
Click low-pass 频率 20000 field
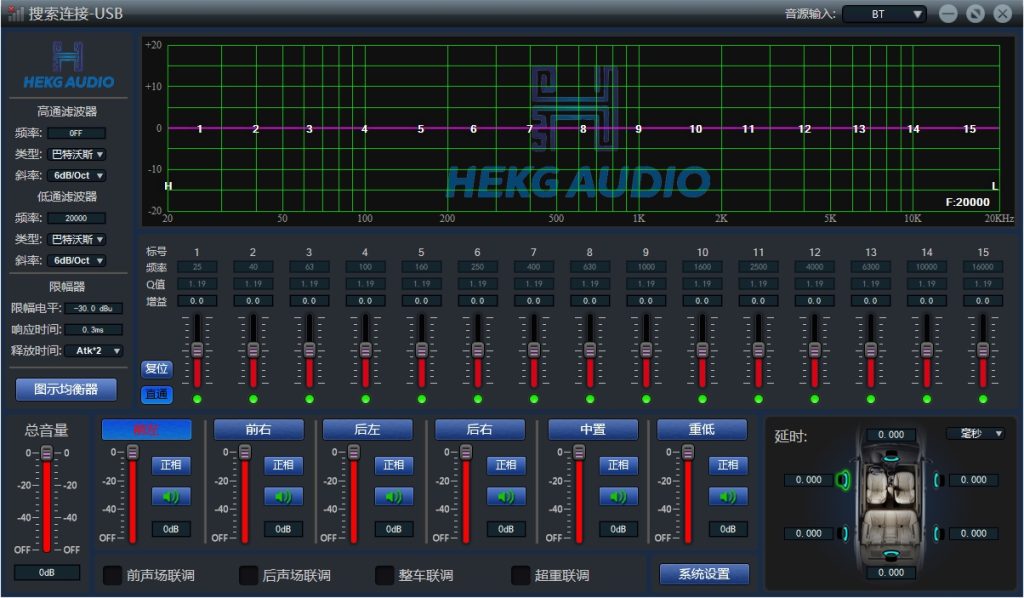tap(76, 218)
